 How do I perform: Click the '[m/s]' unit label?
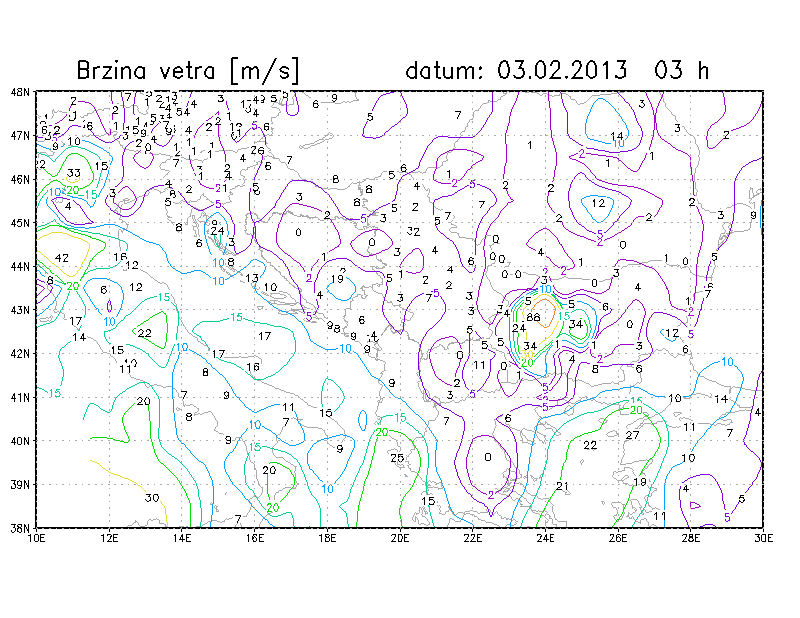pyautogui.click(x=264, y=71)
